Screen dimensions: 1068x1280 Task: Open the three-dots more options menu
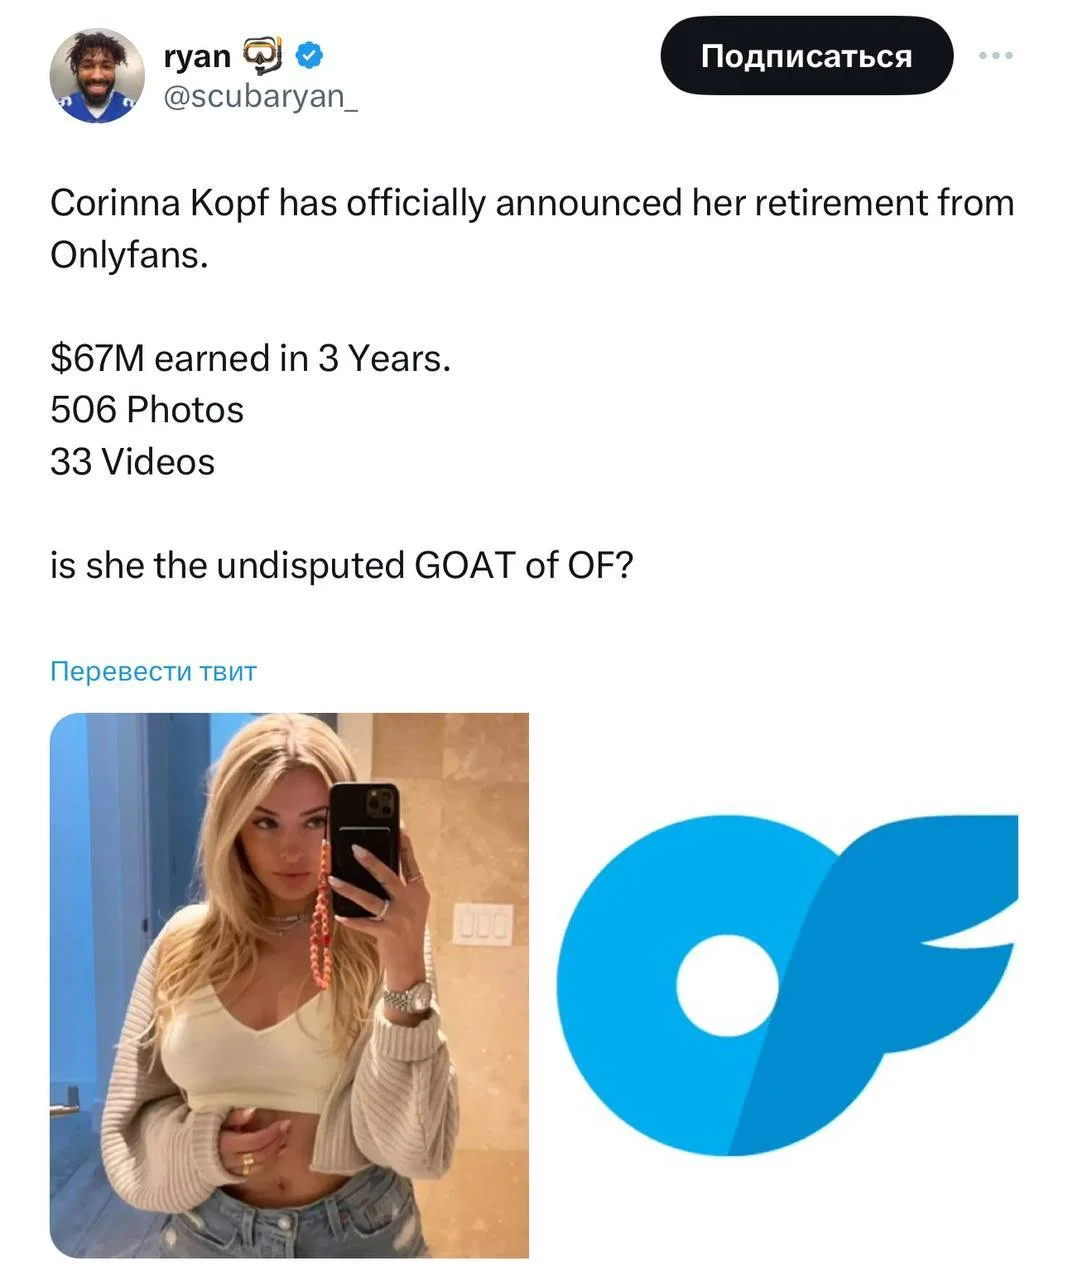point(996,56)
